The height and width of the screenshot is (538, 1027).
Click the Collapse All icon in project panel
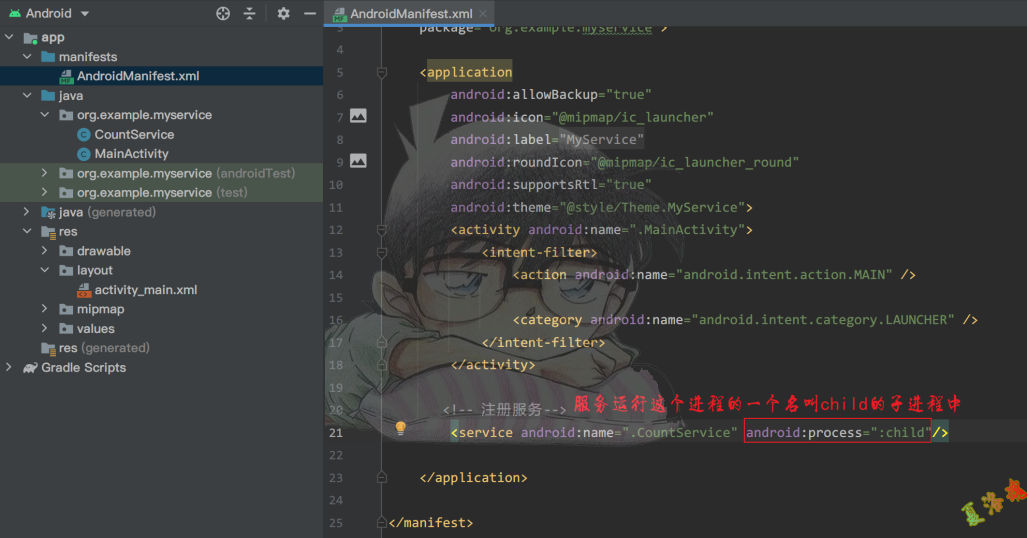(x=250, y=13)
